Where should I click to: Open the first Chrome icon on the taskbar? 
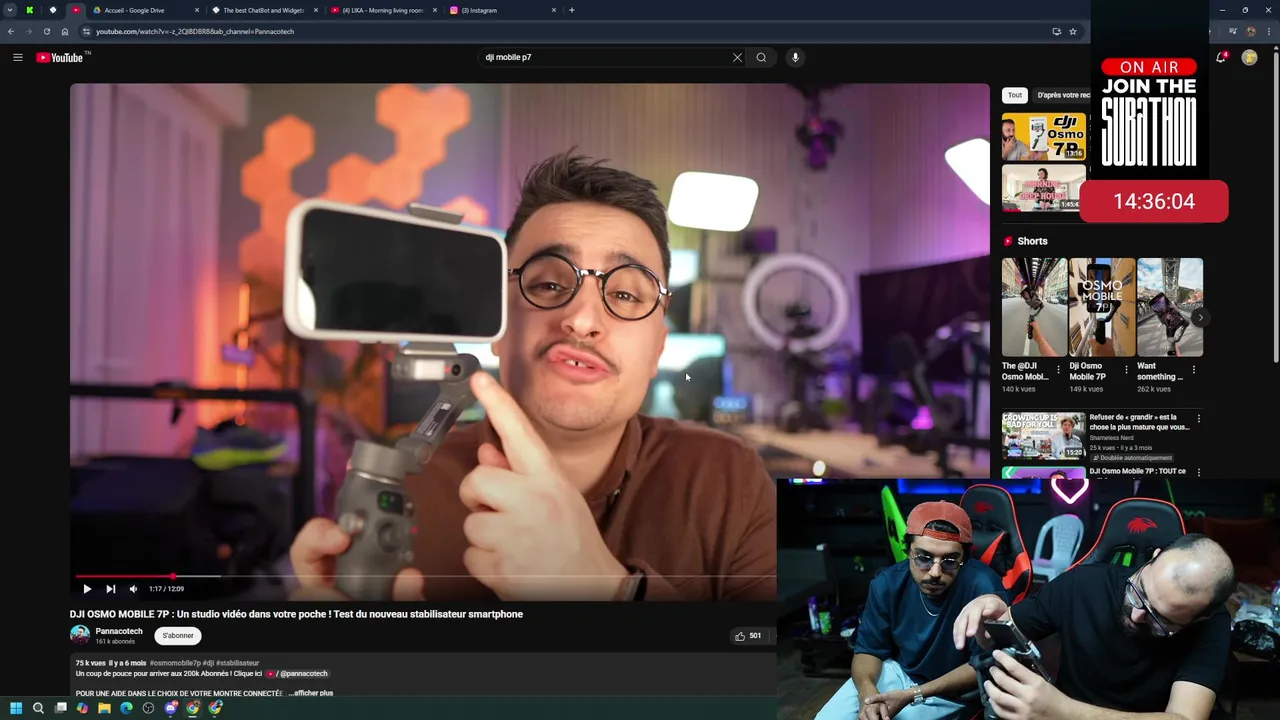(193, 708)
